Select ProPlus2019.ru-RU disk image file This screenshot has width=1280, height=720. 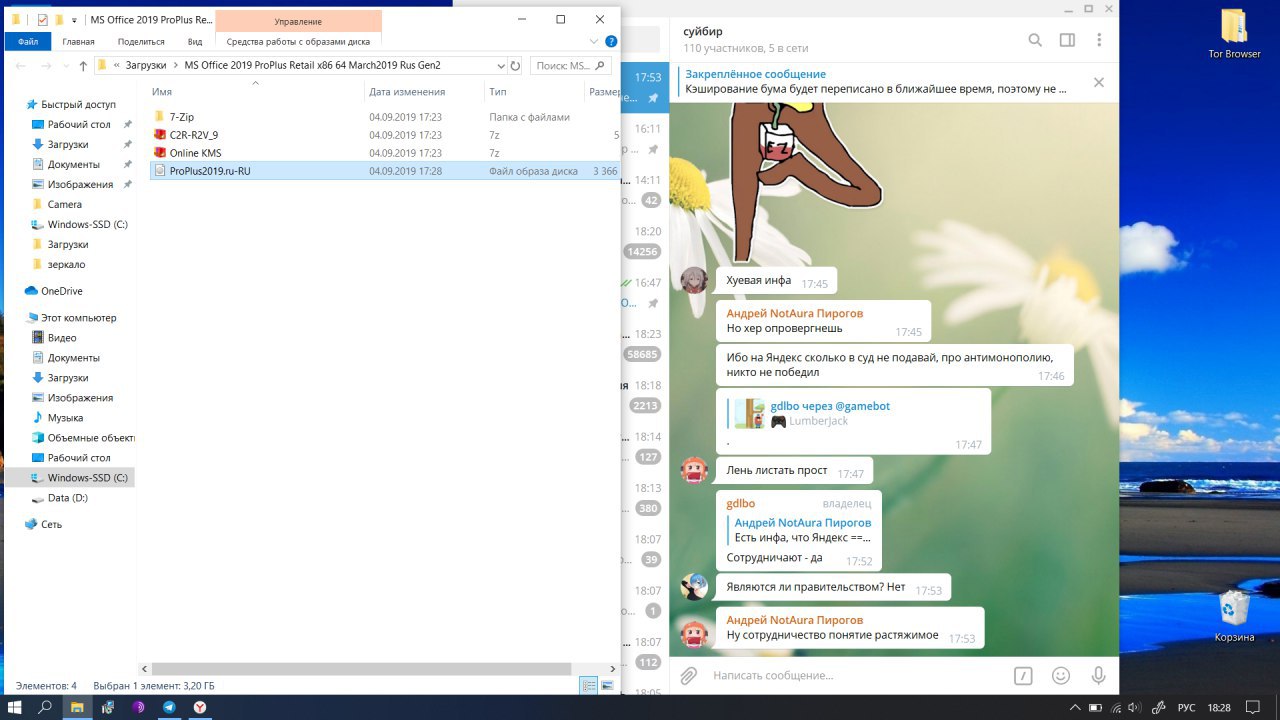(210, 171)
